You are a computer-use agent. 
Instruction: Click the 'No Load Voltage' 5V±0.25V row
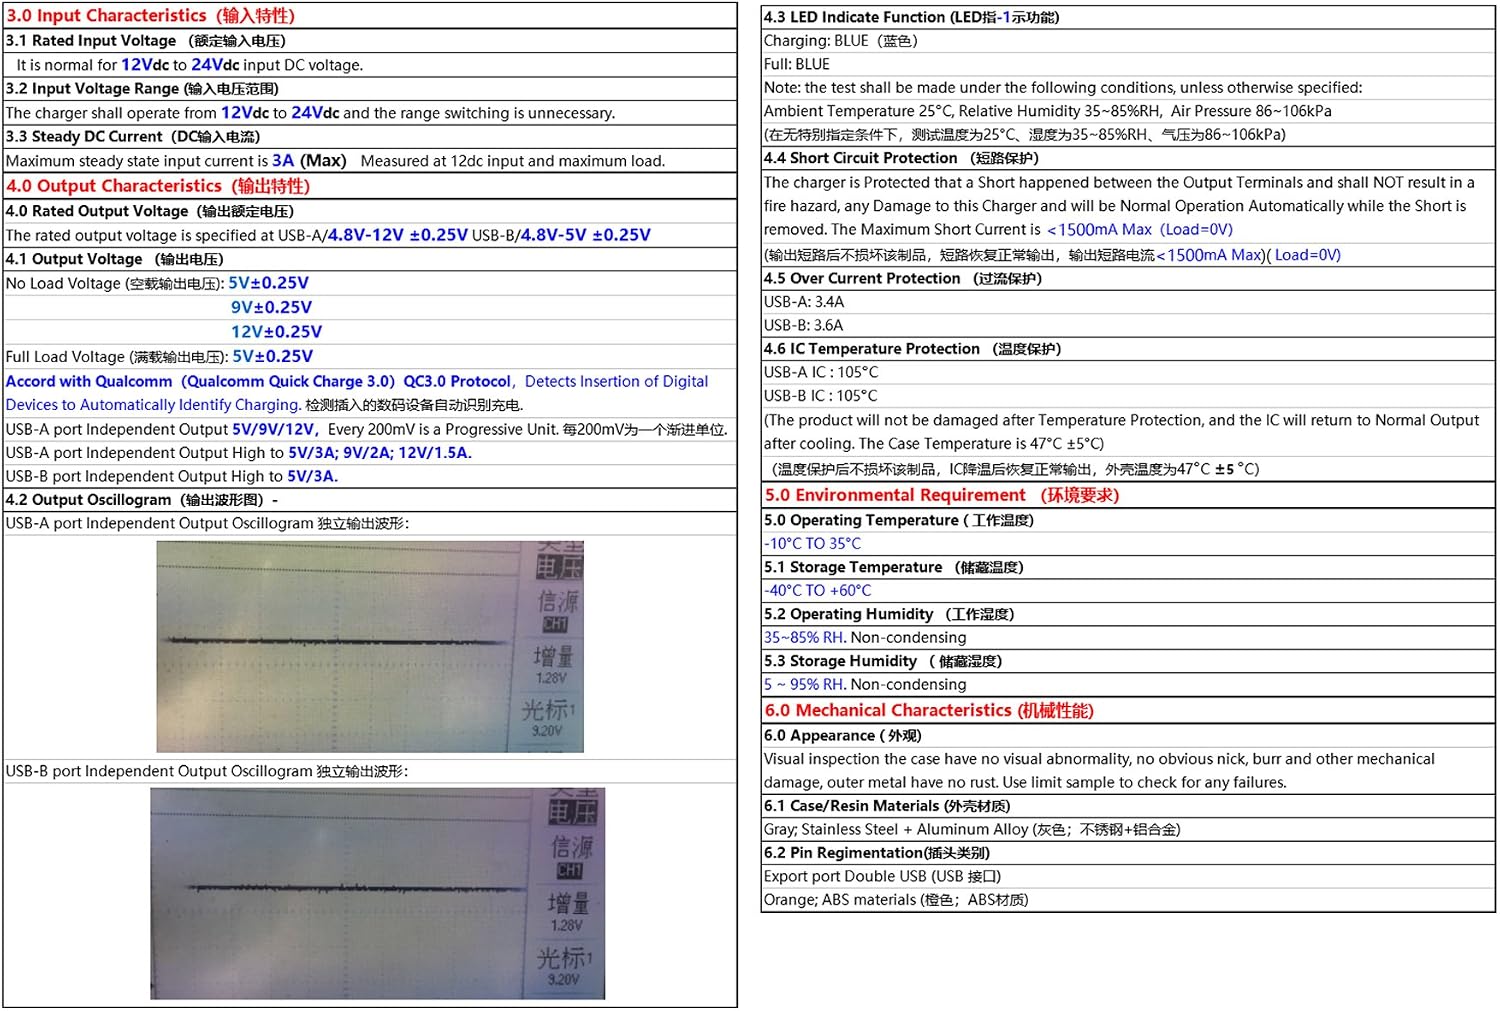click(x=157, y=283)
